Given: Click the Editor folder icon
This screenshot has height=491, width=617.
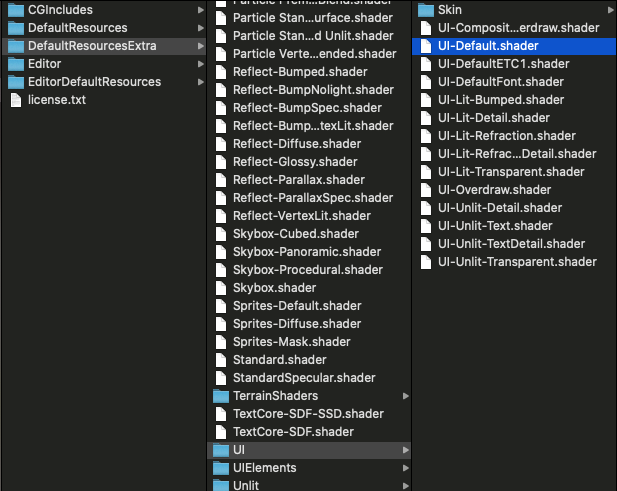Looking at the screenshot, I should tap(16, 64).
